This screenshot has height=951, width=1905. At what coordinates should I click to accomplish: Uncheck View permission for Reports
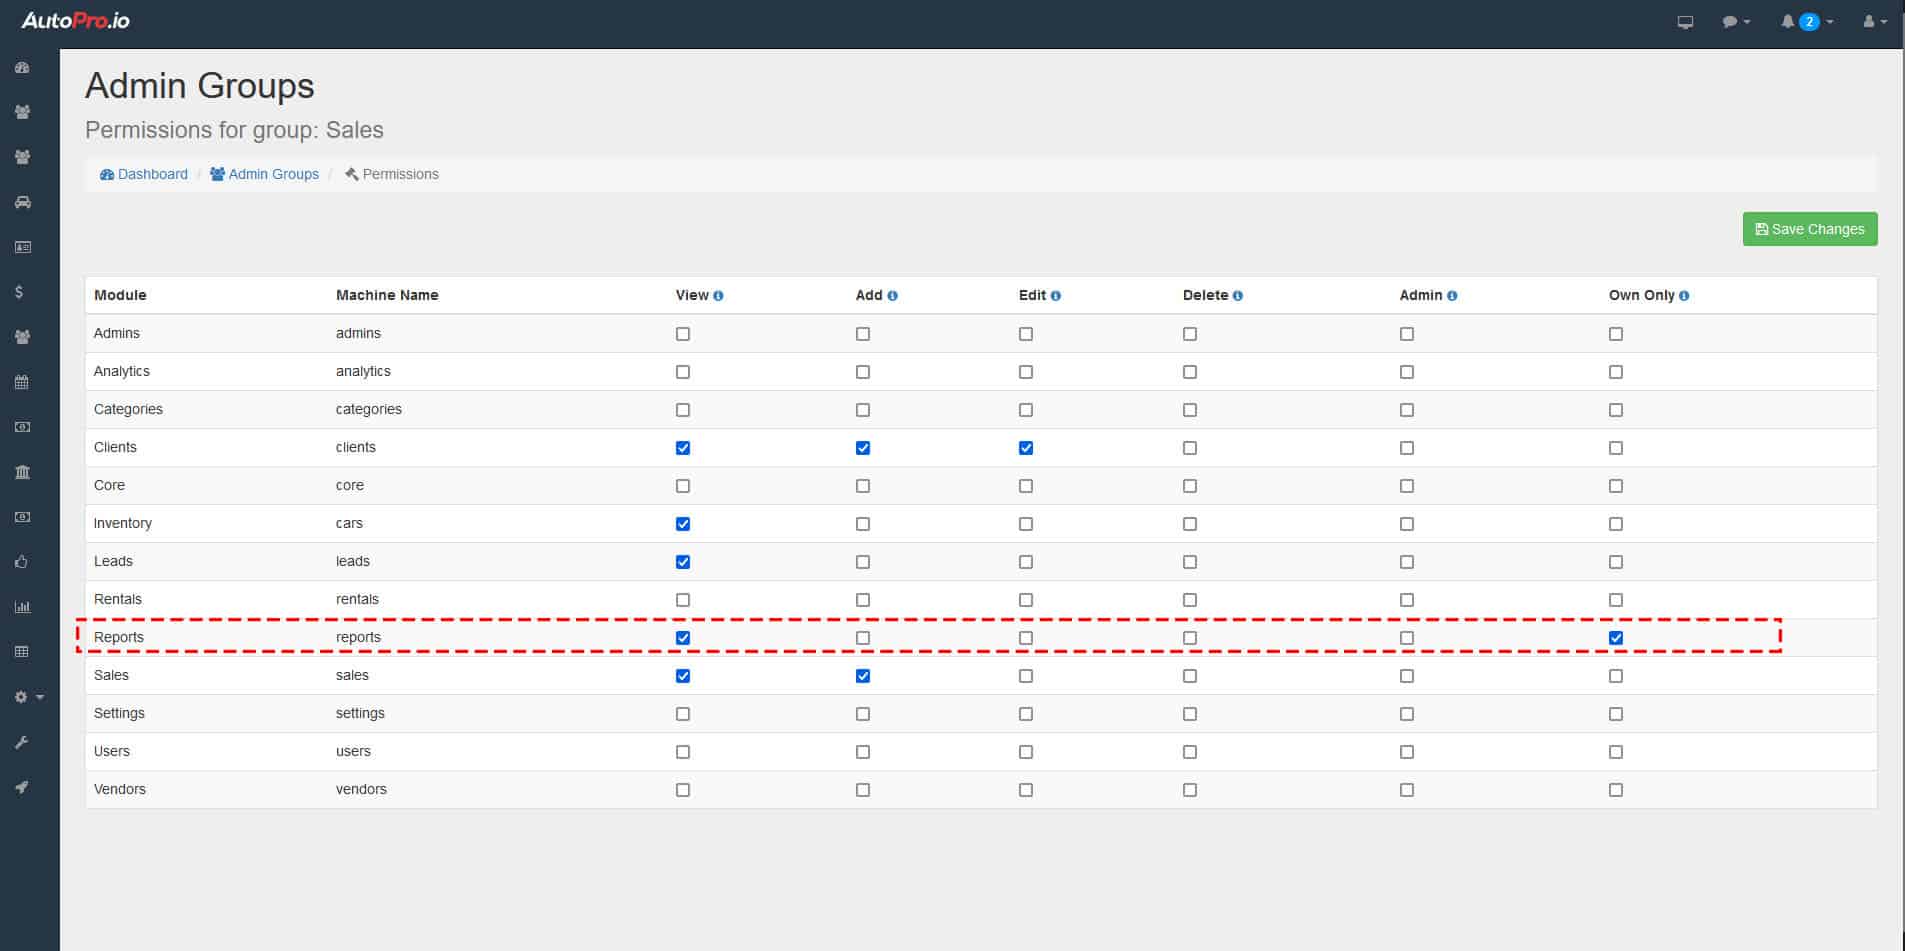(x=683, y=638)
